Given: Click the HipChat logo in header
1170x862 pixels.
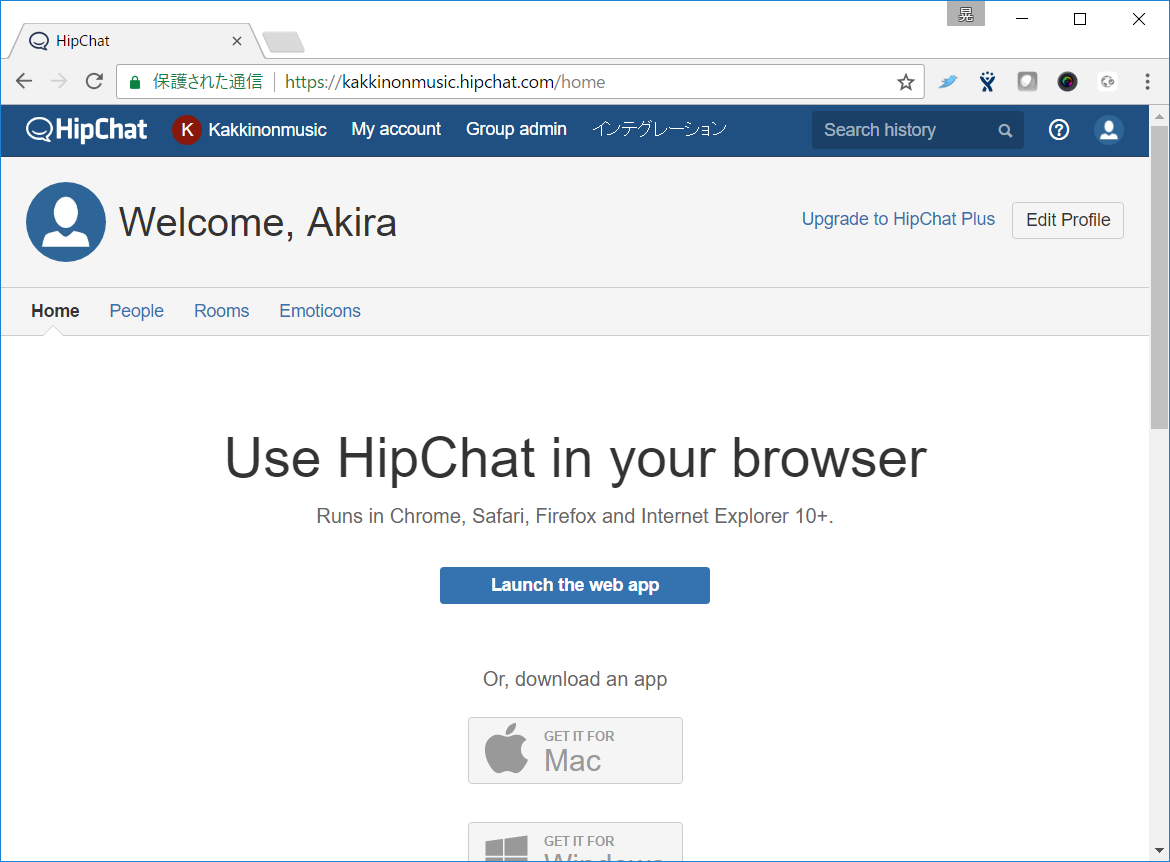Looking at the screenshot, I should coord(87,130).
